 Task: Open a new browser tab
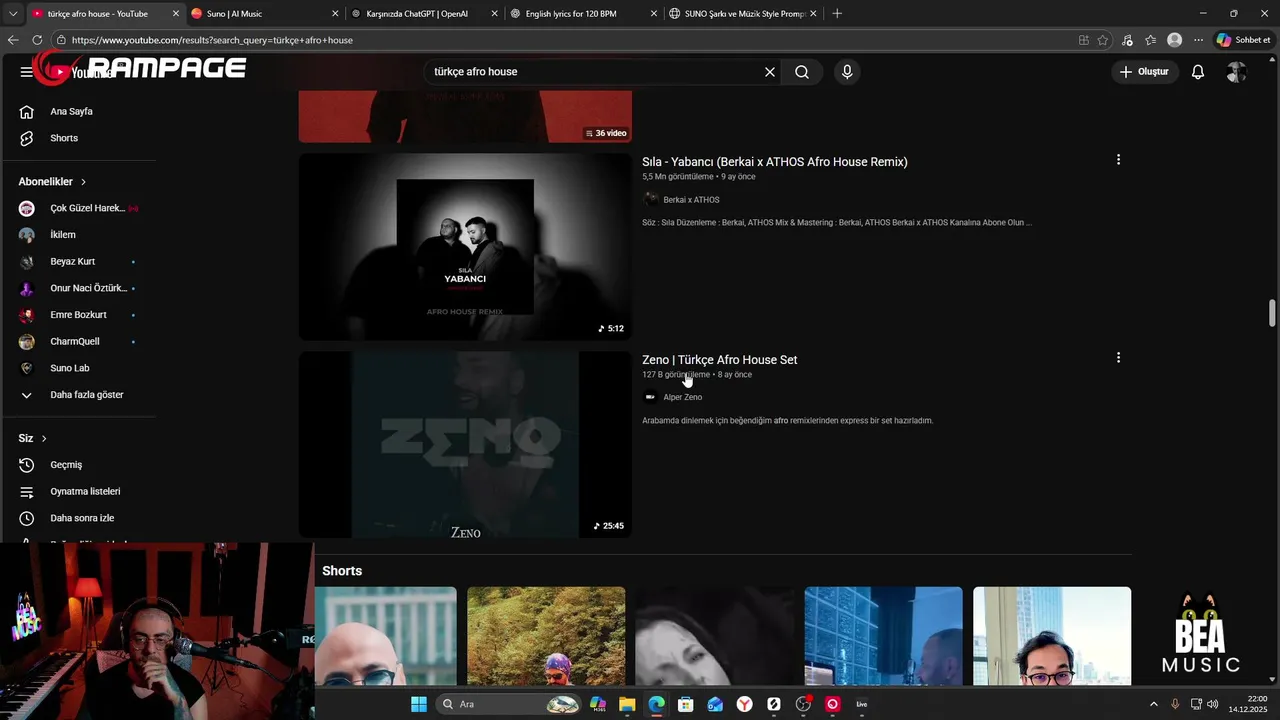pyautogui.click(x=837, y=14)
